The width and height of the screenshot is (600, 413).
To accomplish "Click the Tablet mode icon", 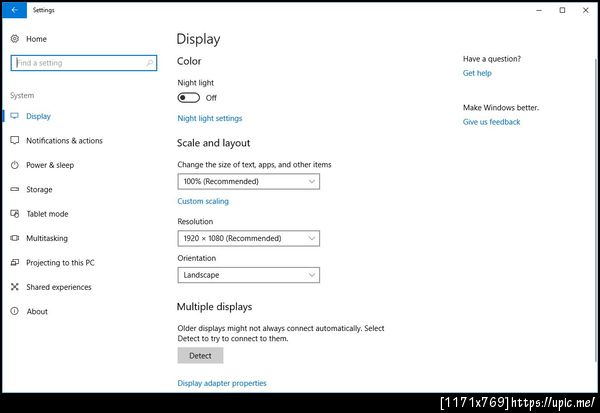I will pyautogui.click(x=15, y=214).
